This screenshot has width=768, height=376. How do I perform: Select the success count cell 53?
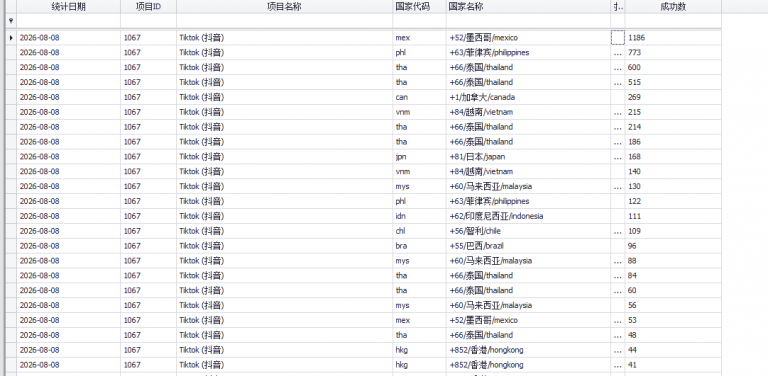[673, 320]
